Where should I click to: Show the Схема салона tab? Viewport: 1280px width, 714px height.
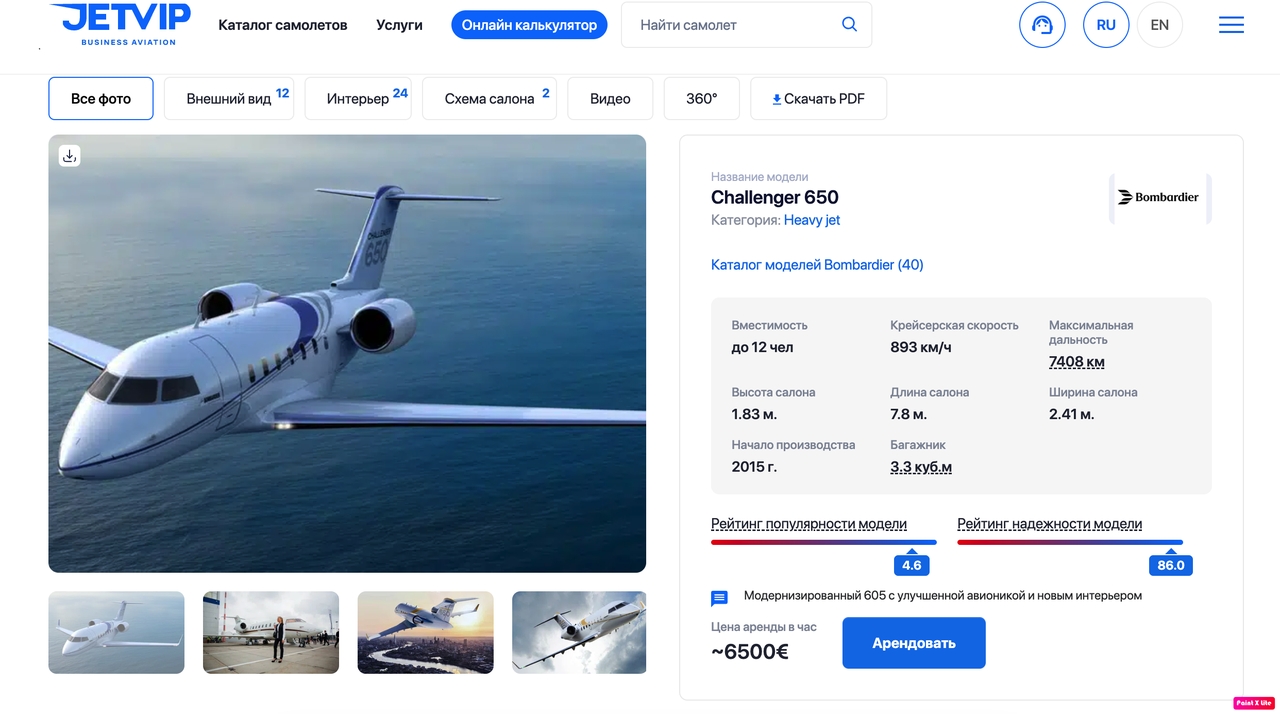(489, 99)
